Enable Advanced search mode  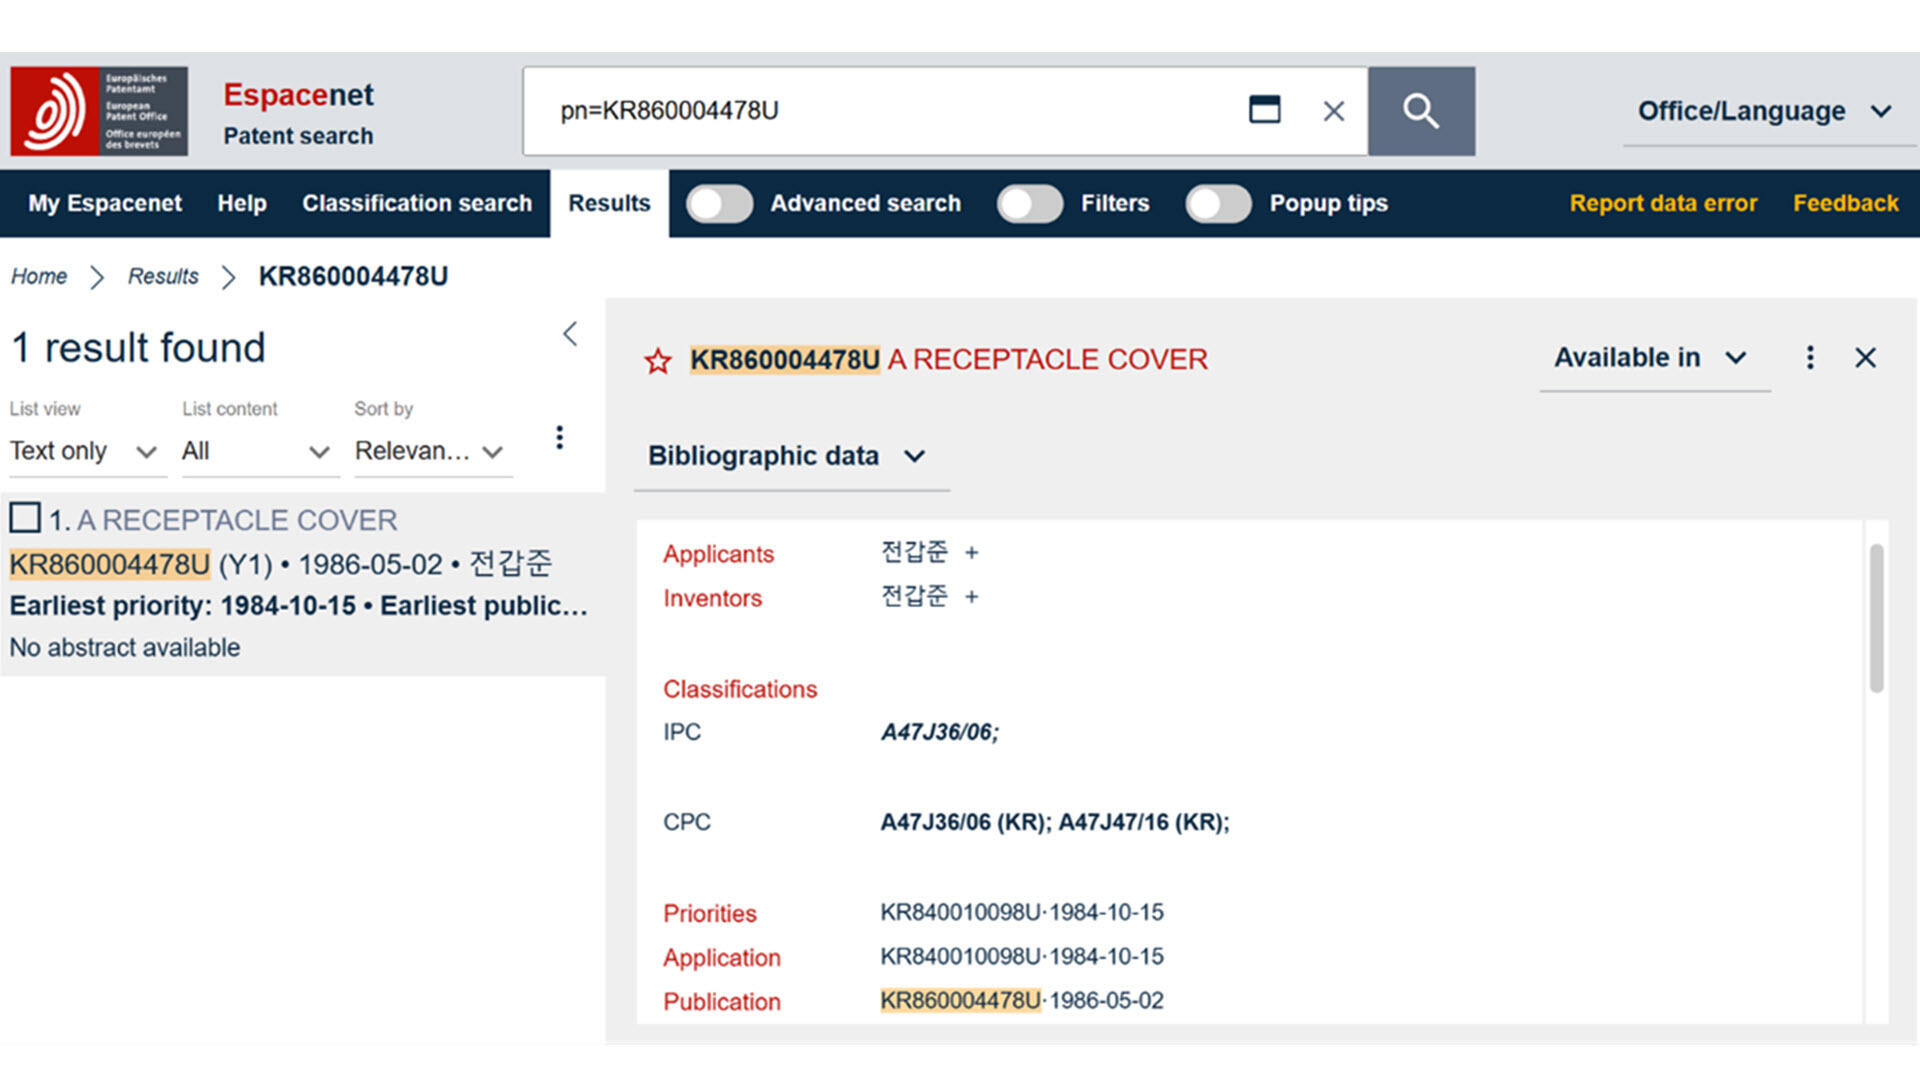(720, 204)
